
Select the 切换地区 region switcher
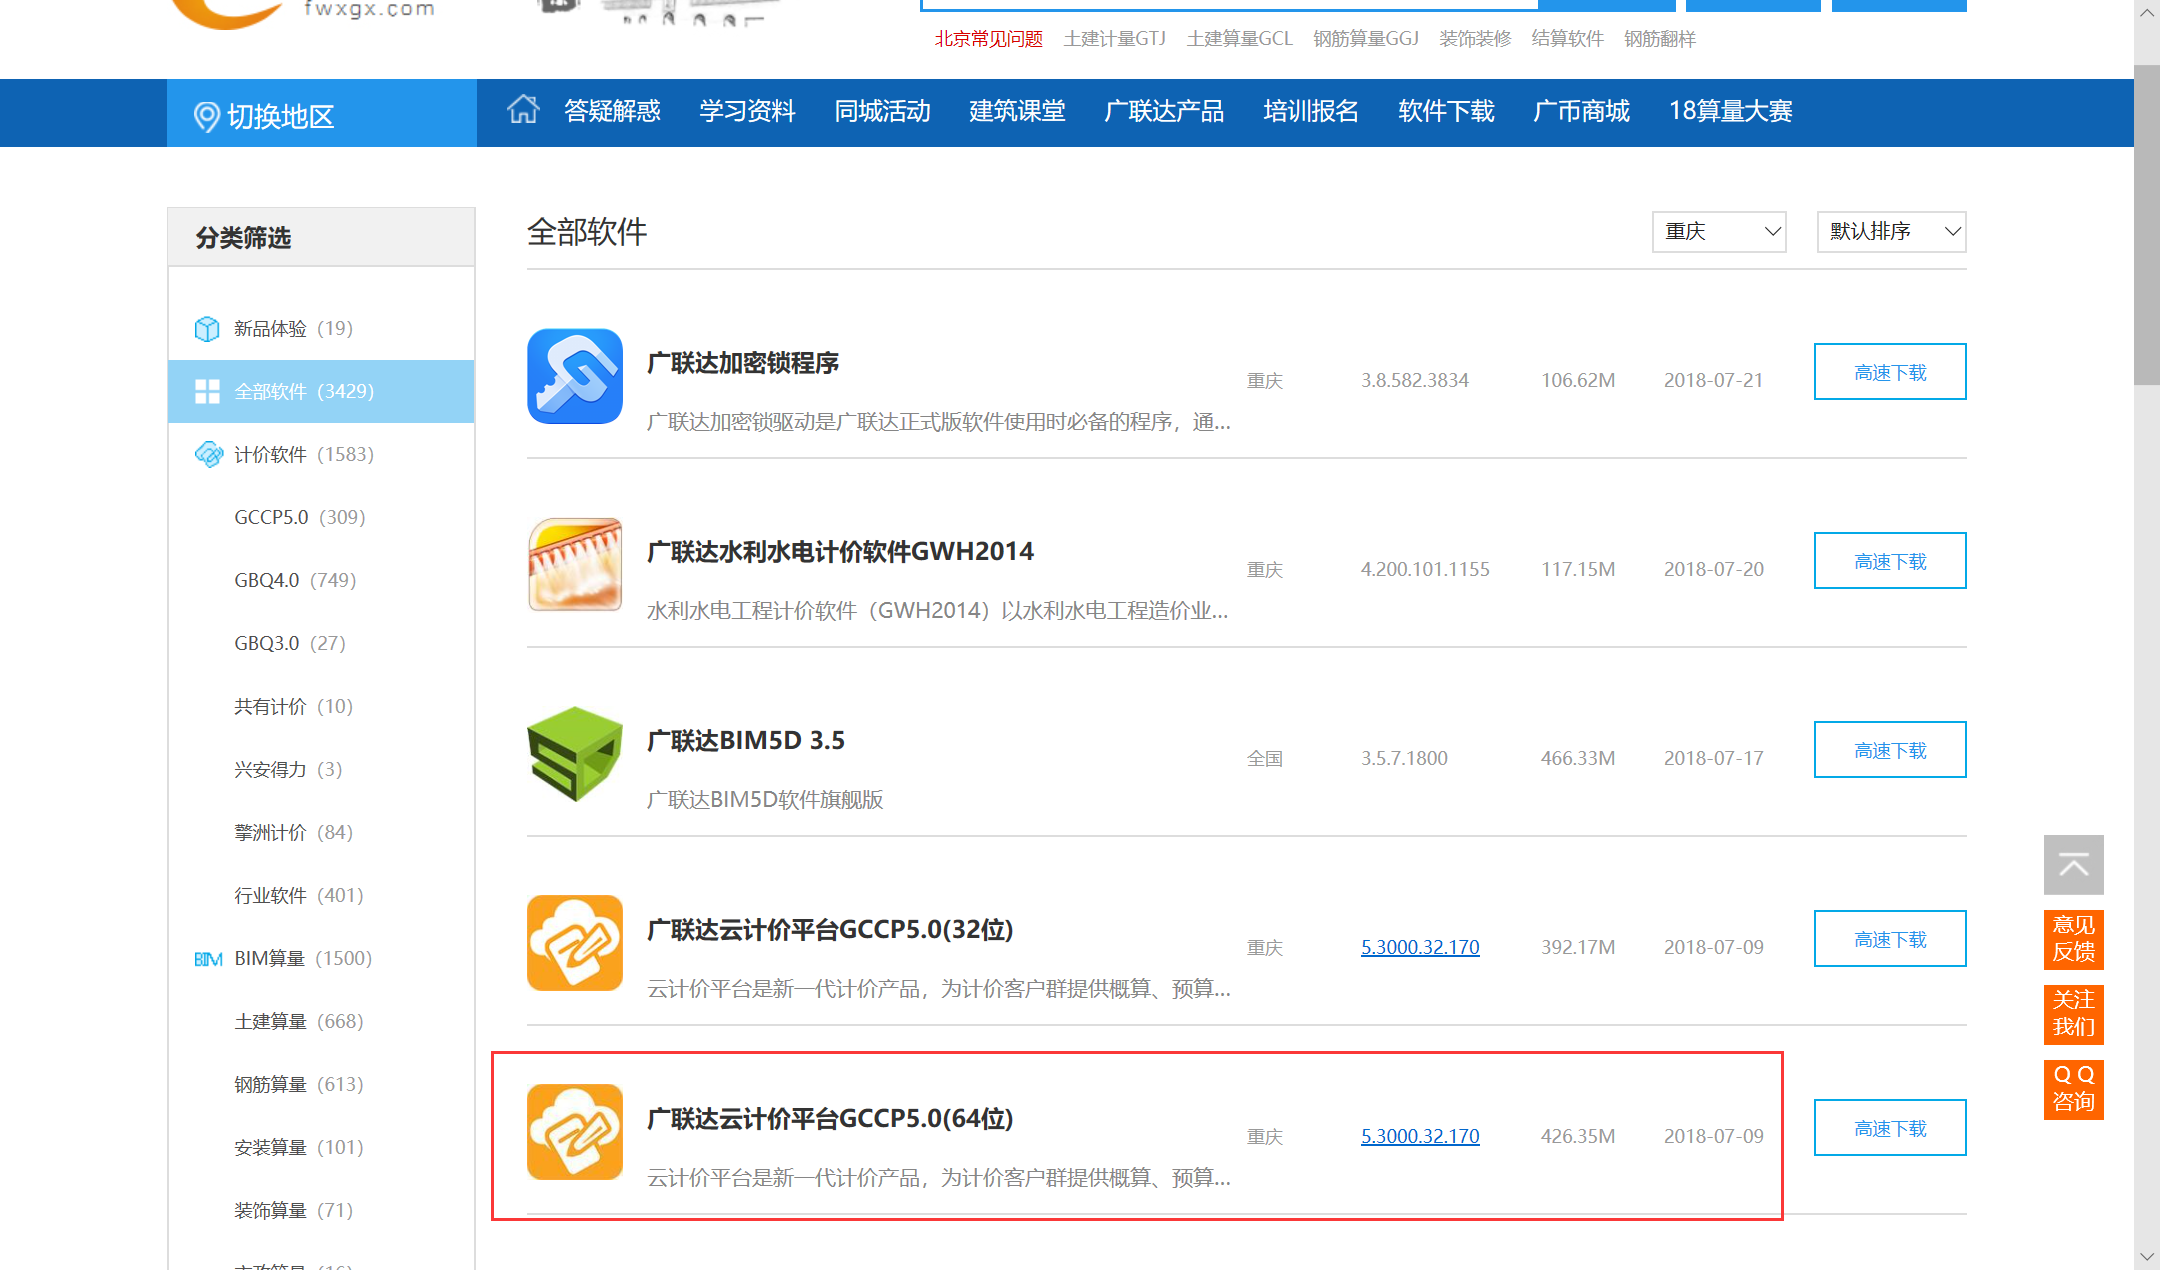tap(322, 113)
